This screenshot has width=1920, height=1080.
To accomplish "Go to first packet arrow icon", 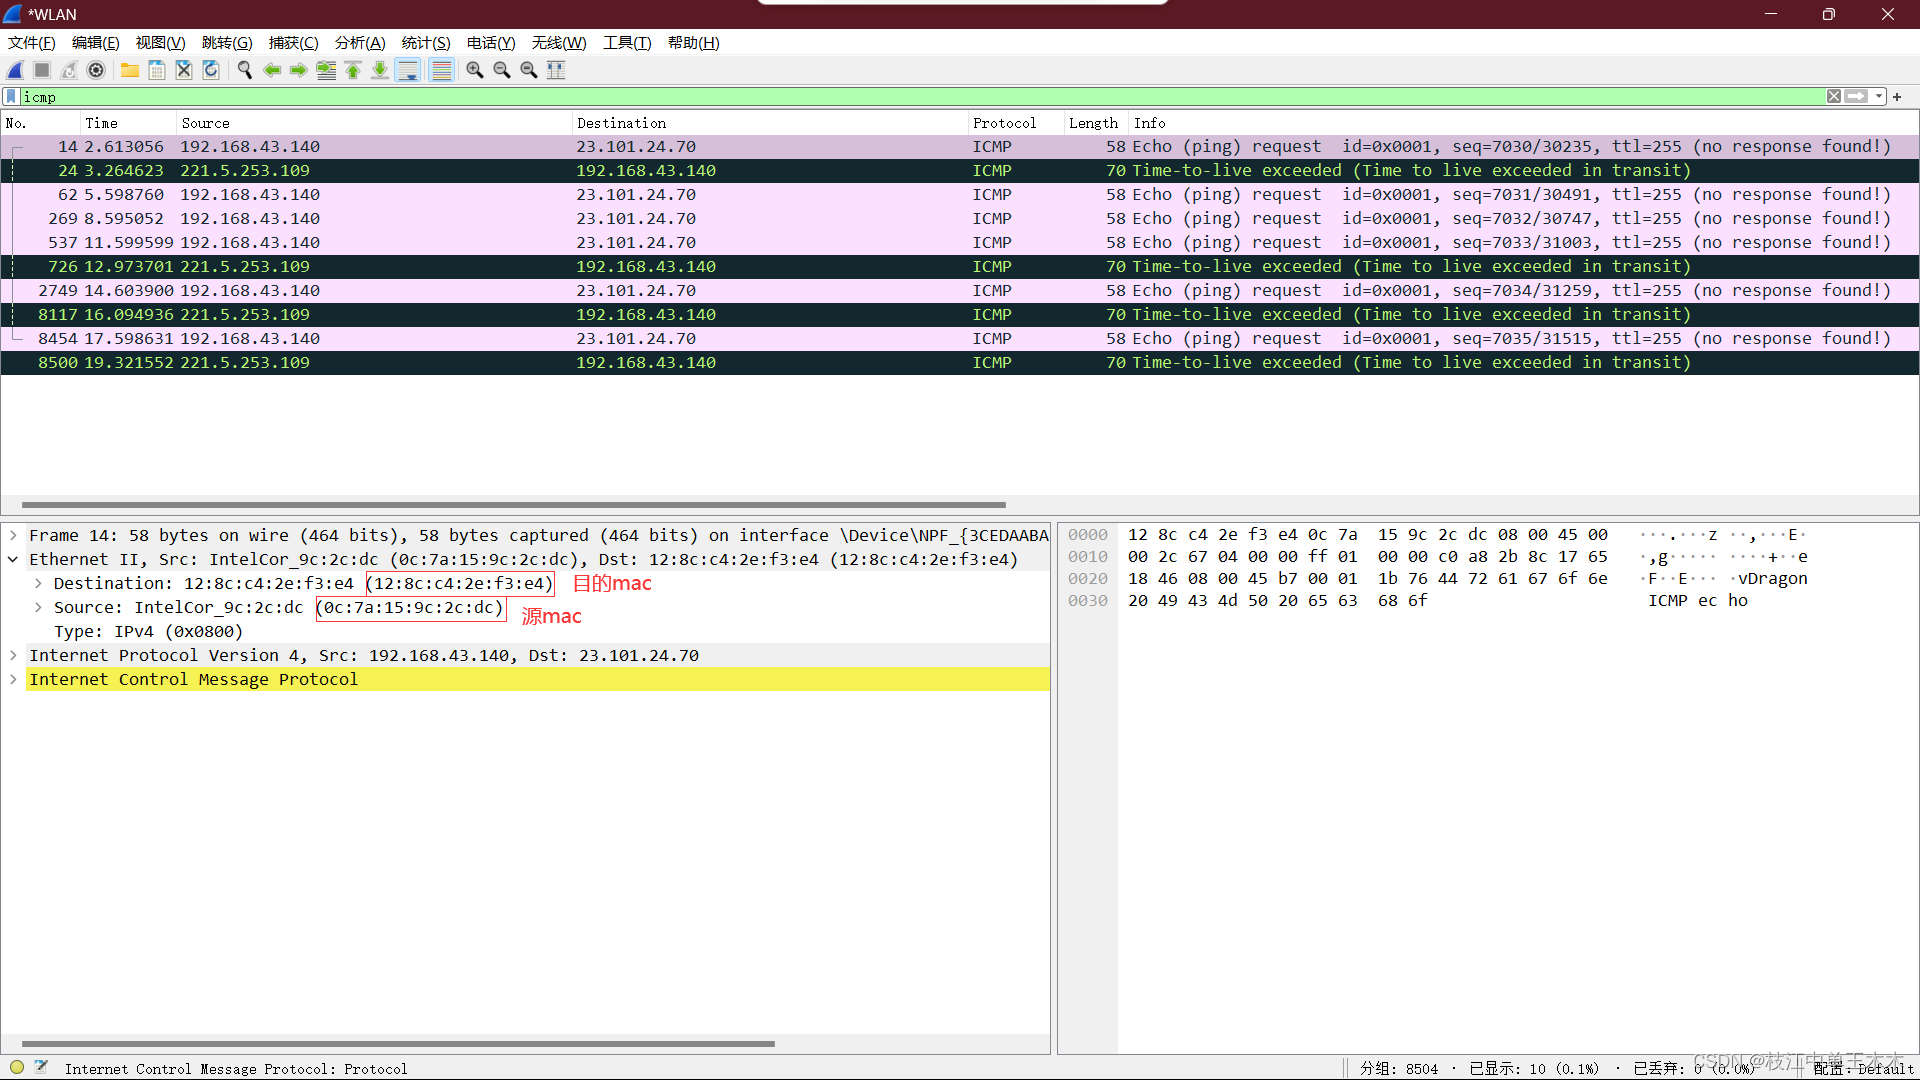I will pos(353,70).
